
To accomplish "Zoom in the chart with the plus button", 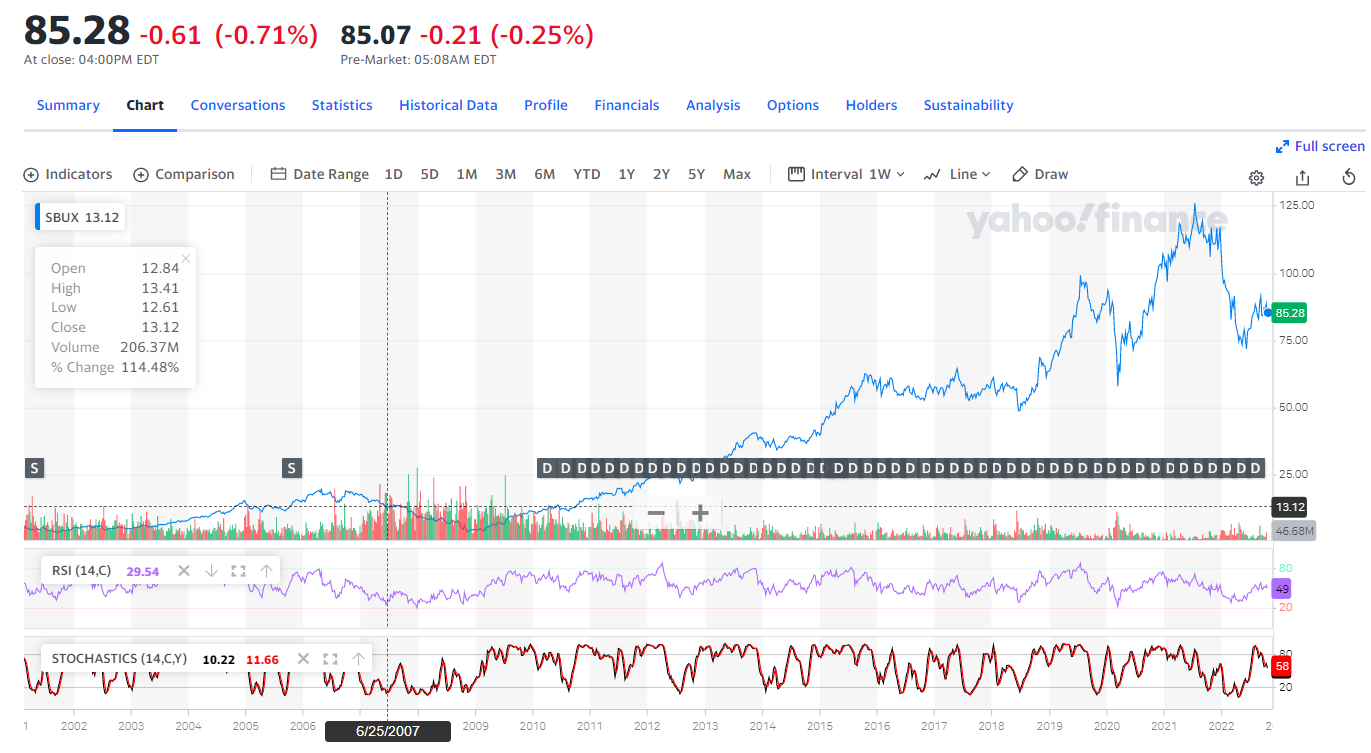I will tap(700, 514).
